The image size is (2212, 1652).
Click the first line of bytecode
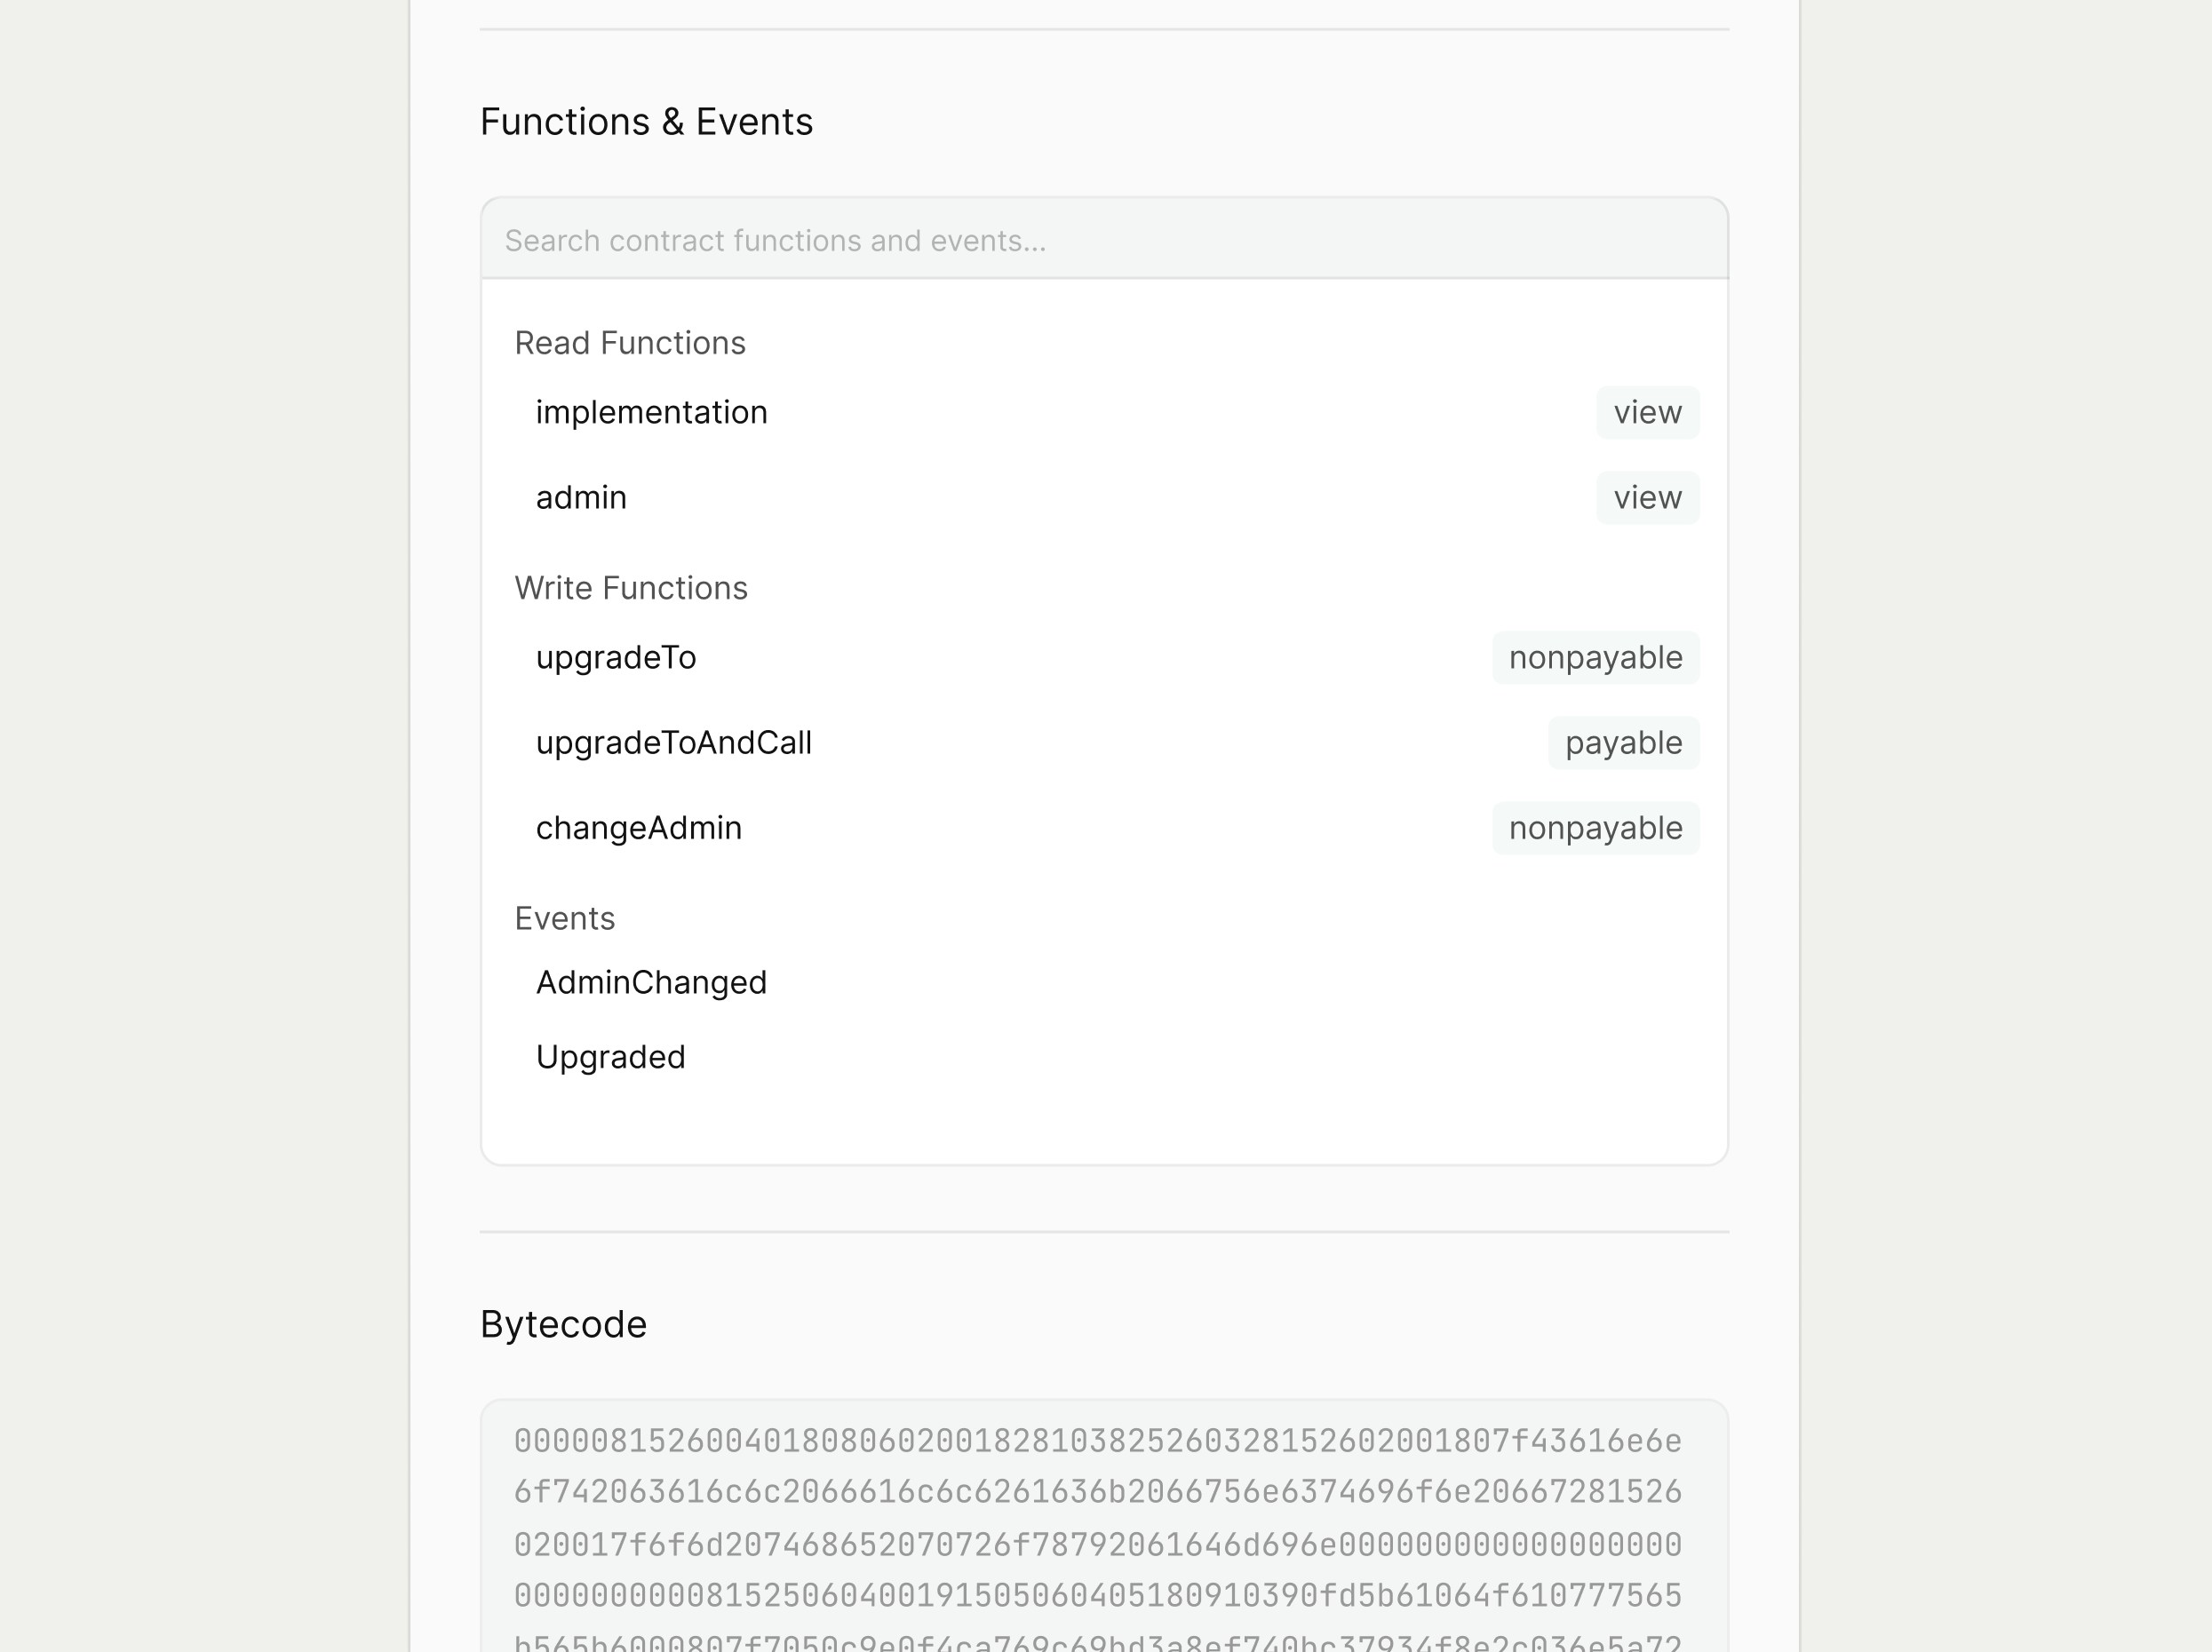click(x=1100, y=1441)
